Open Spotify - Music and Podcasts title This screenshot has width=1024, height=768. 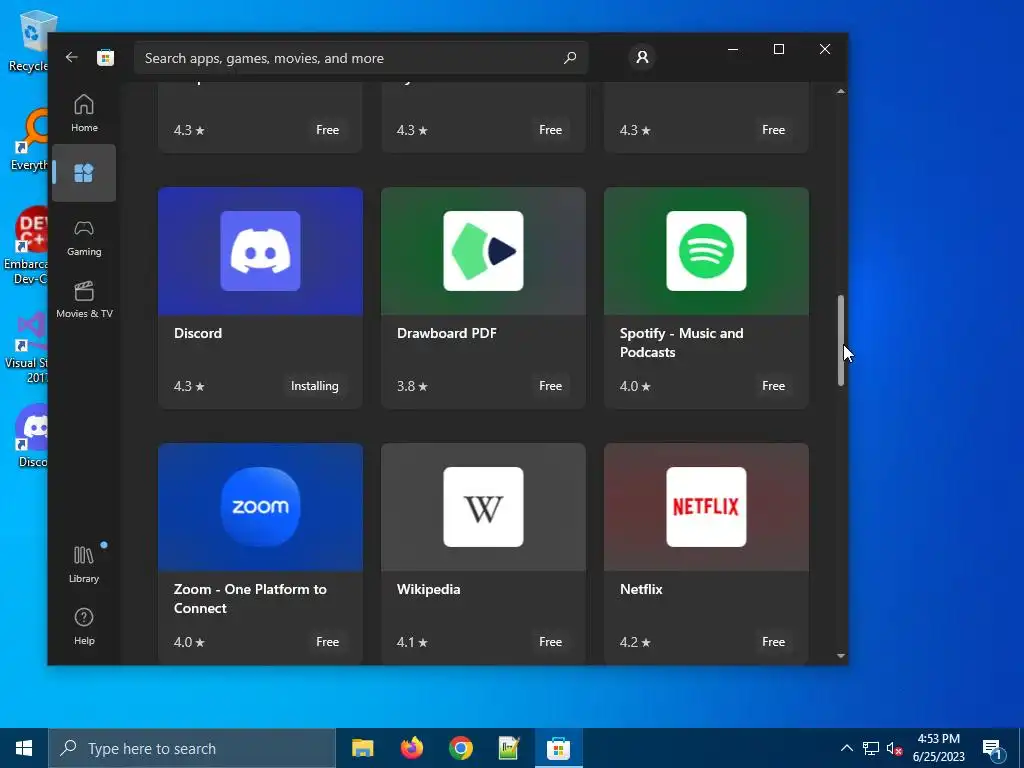(681, 342)
